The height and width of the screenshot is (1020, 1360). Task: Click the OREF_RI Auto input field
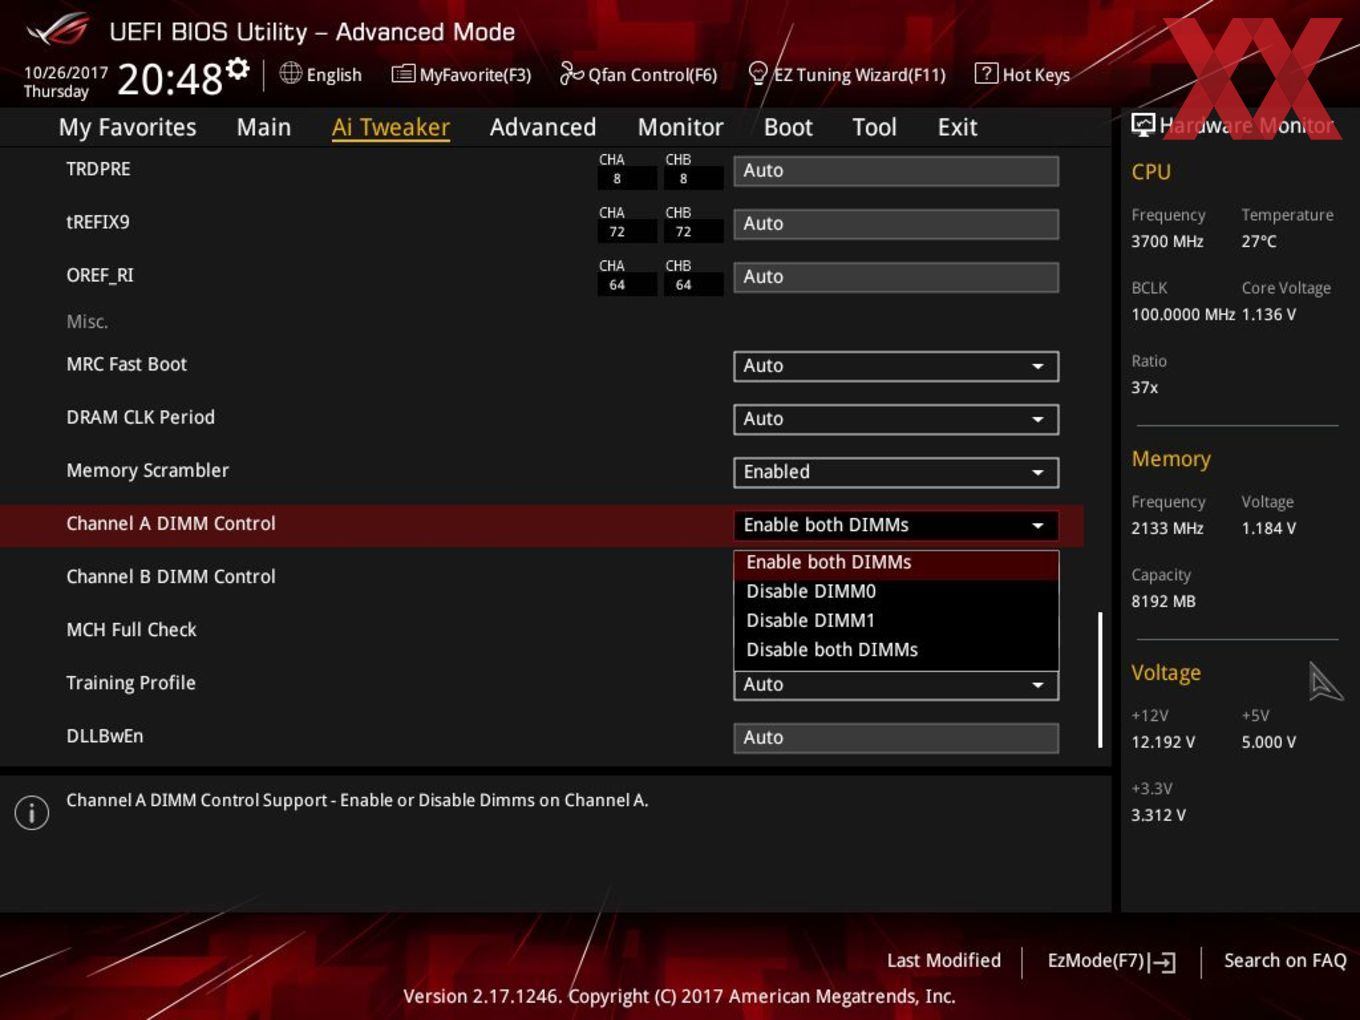pyautogui.click(x=896, y=277)
